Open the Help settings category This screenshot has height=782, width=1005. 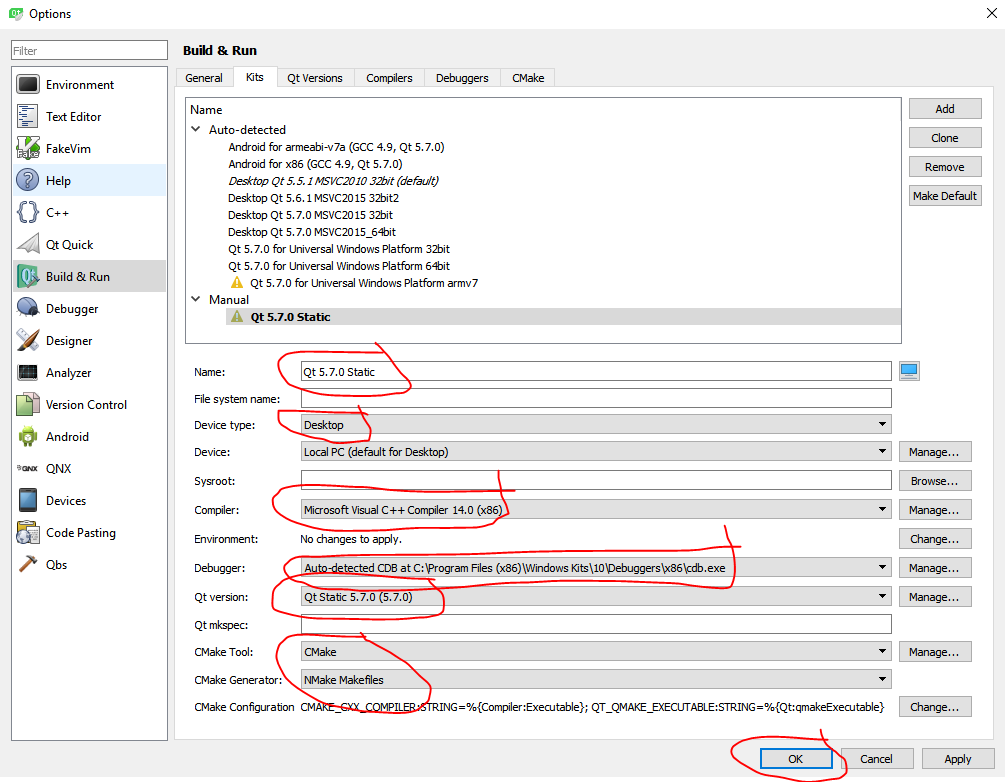click(x=89, y=181)
